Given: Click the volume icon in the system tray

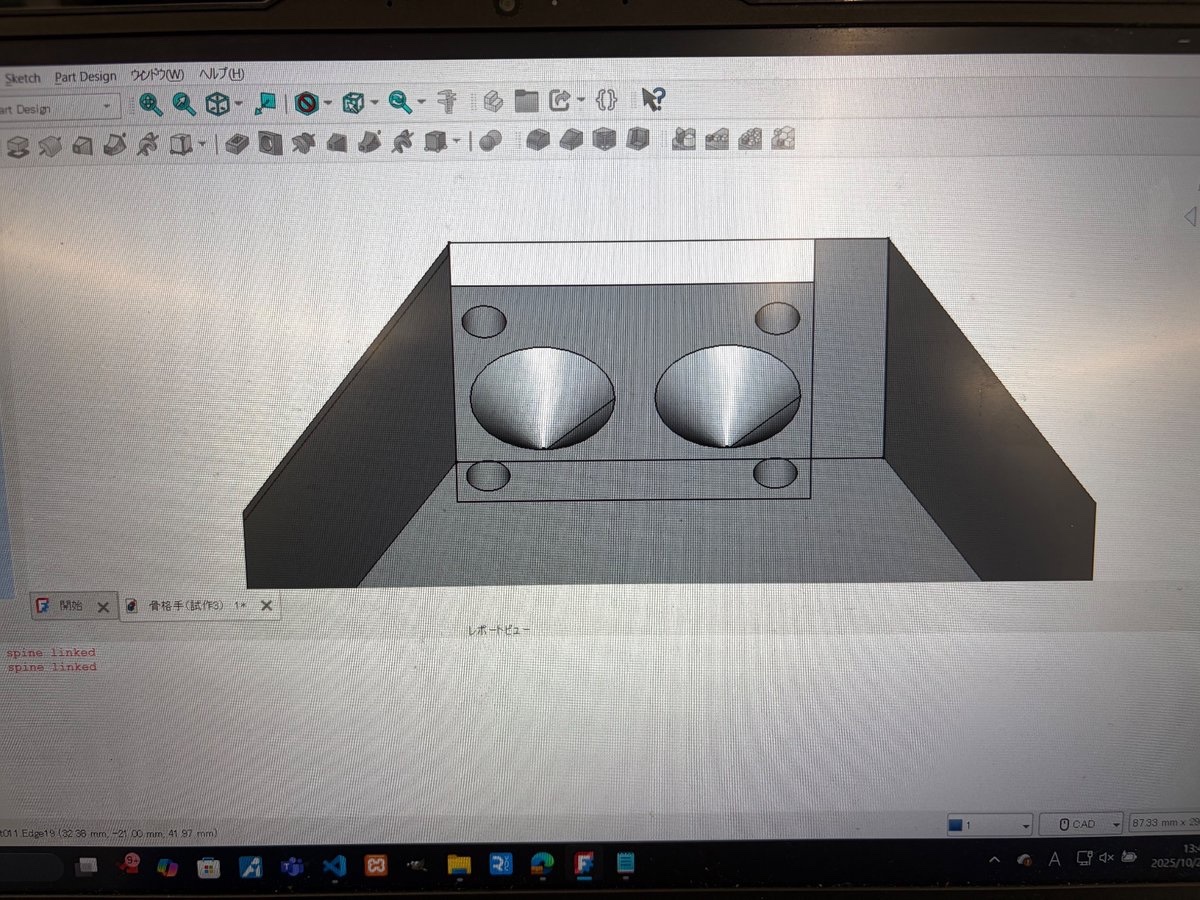Looking at the screenshot, I should pyautogui.click(x=1106, y=858).
